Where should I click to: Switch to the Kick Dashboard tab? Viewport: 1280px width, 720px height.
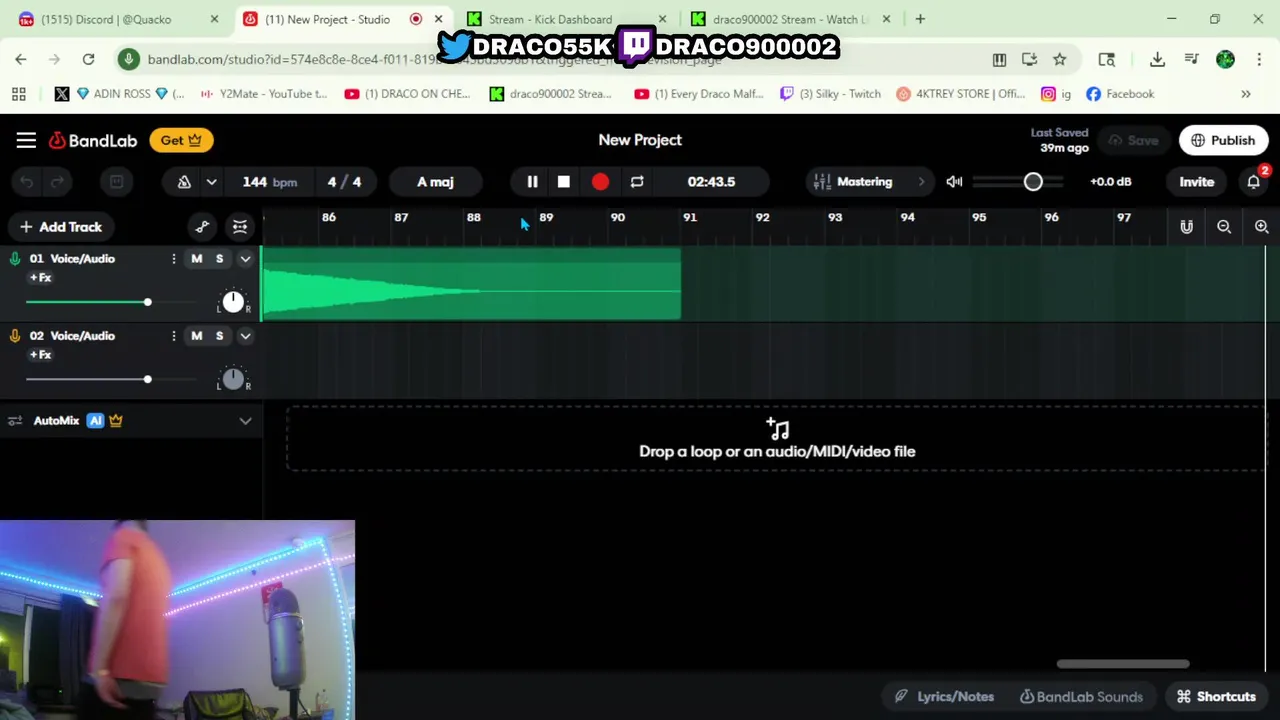(565, 19)
